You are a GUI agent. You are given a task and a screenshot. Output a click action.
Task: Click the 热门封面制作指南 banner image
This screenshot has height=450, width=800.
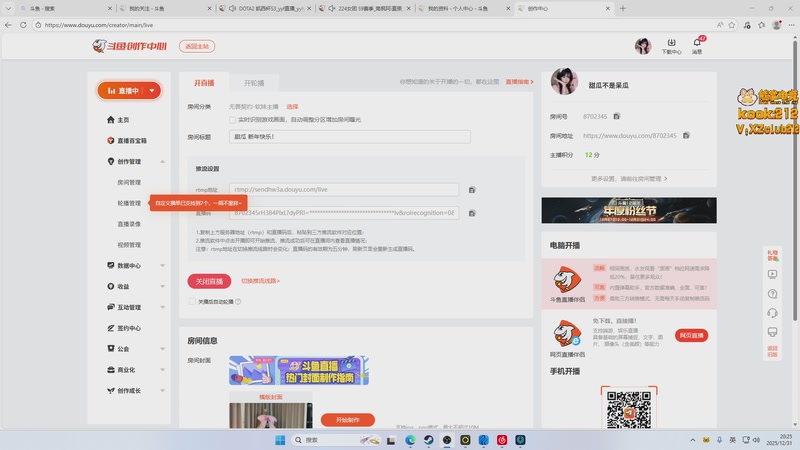point(299,370)
